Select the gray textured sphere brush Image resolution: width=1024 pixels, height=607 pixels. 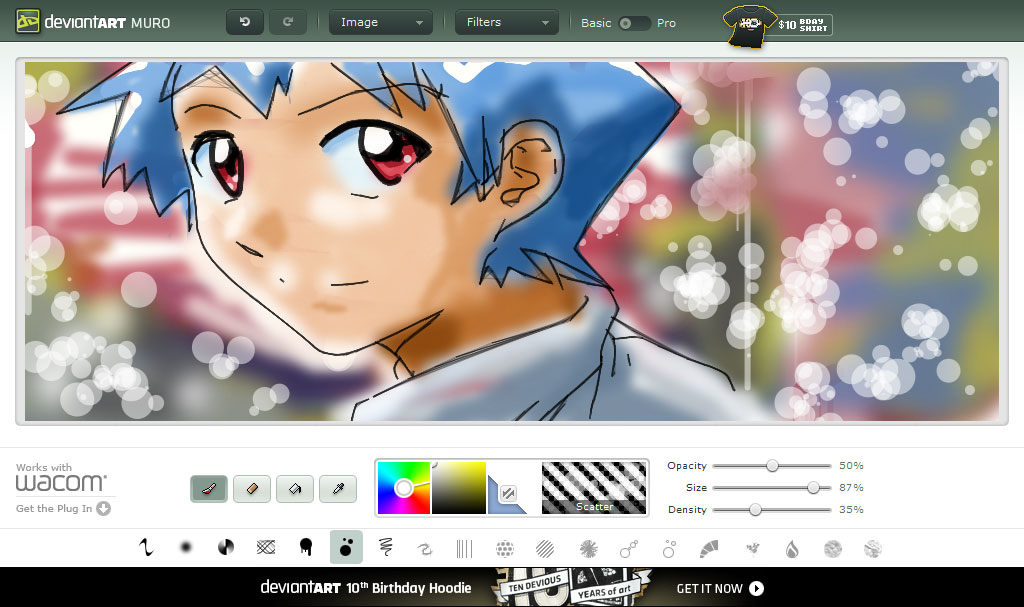[833, 549]
